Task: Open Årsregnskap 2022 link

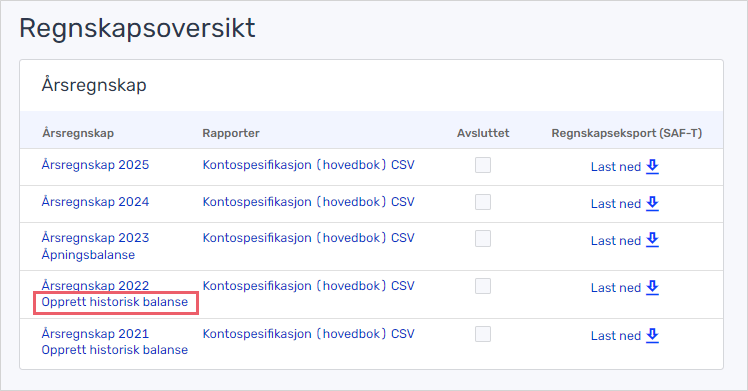Action: click(x=95, y=285)
